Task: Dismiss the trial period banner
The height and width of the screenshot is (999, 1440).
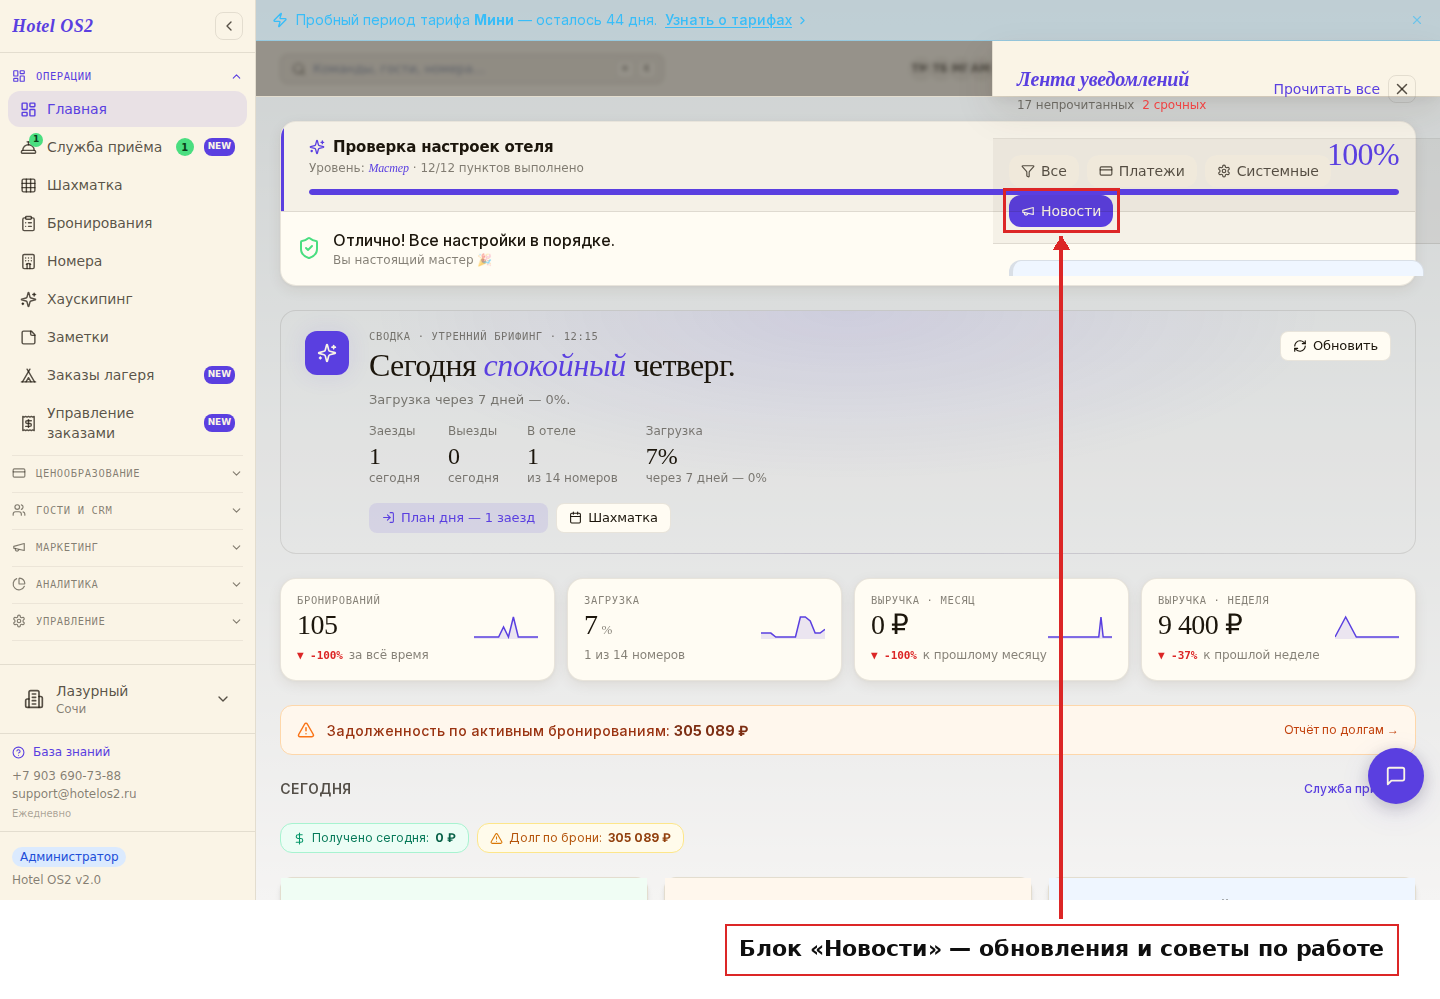Action: tap(1417, 20)
